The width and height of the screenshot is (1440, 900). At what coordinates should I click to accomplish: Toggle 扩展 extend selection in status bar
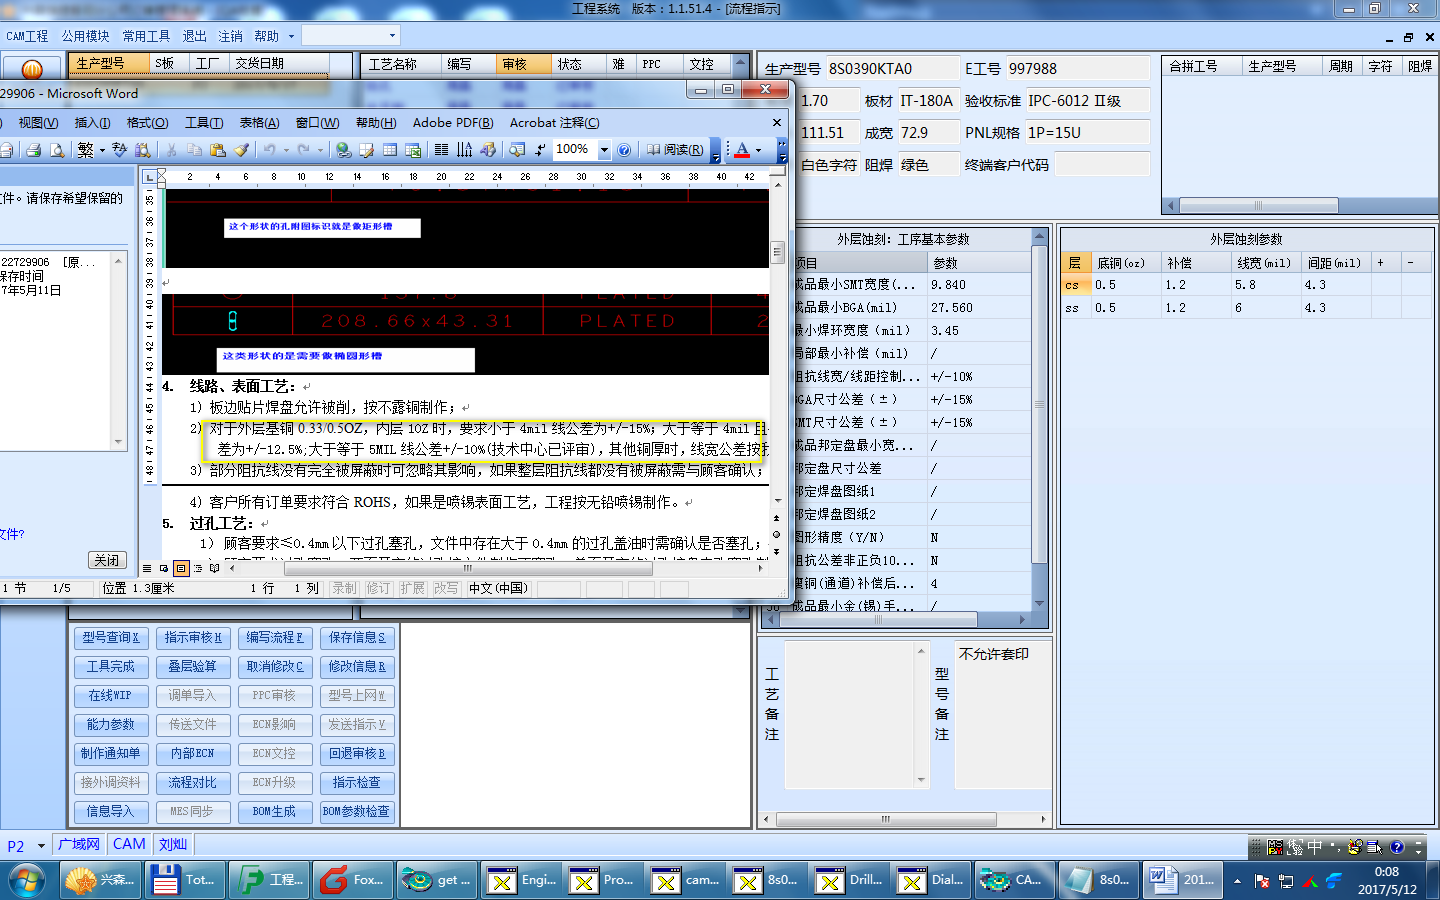(412, 588)
